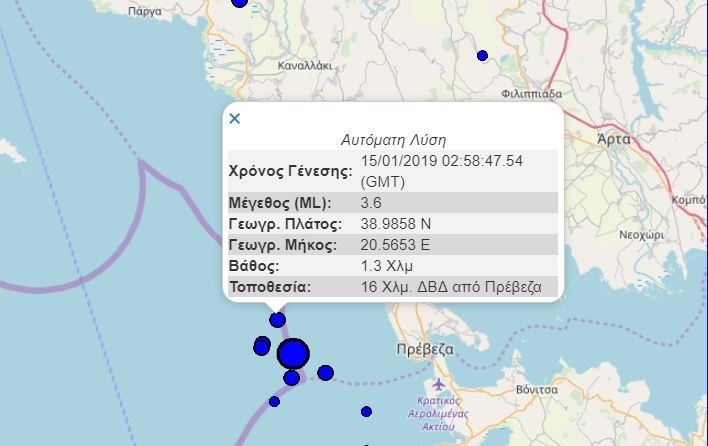Click the blue marker nearest to Πρέβεζα
The width and height of the screenshot is (708, 446).
325,373
